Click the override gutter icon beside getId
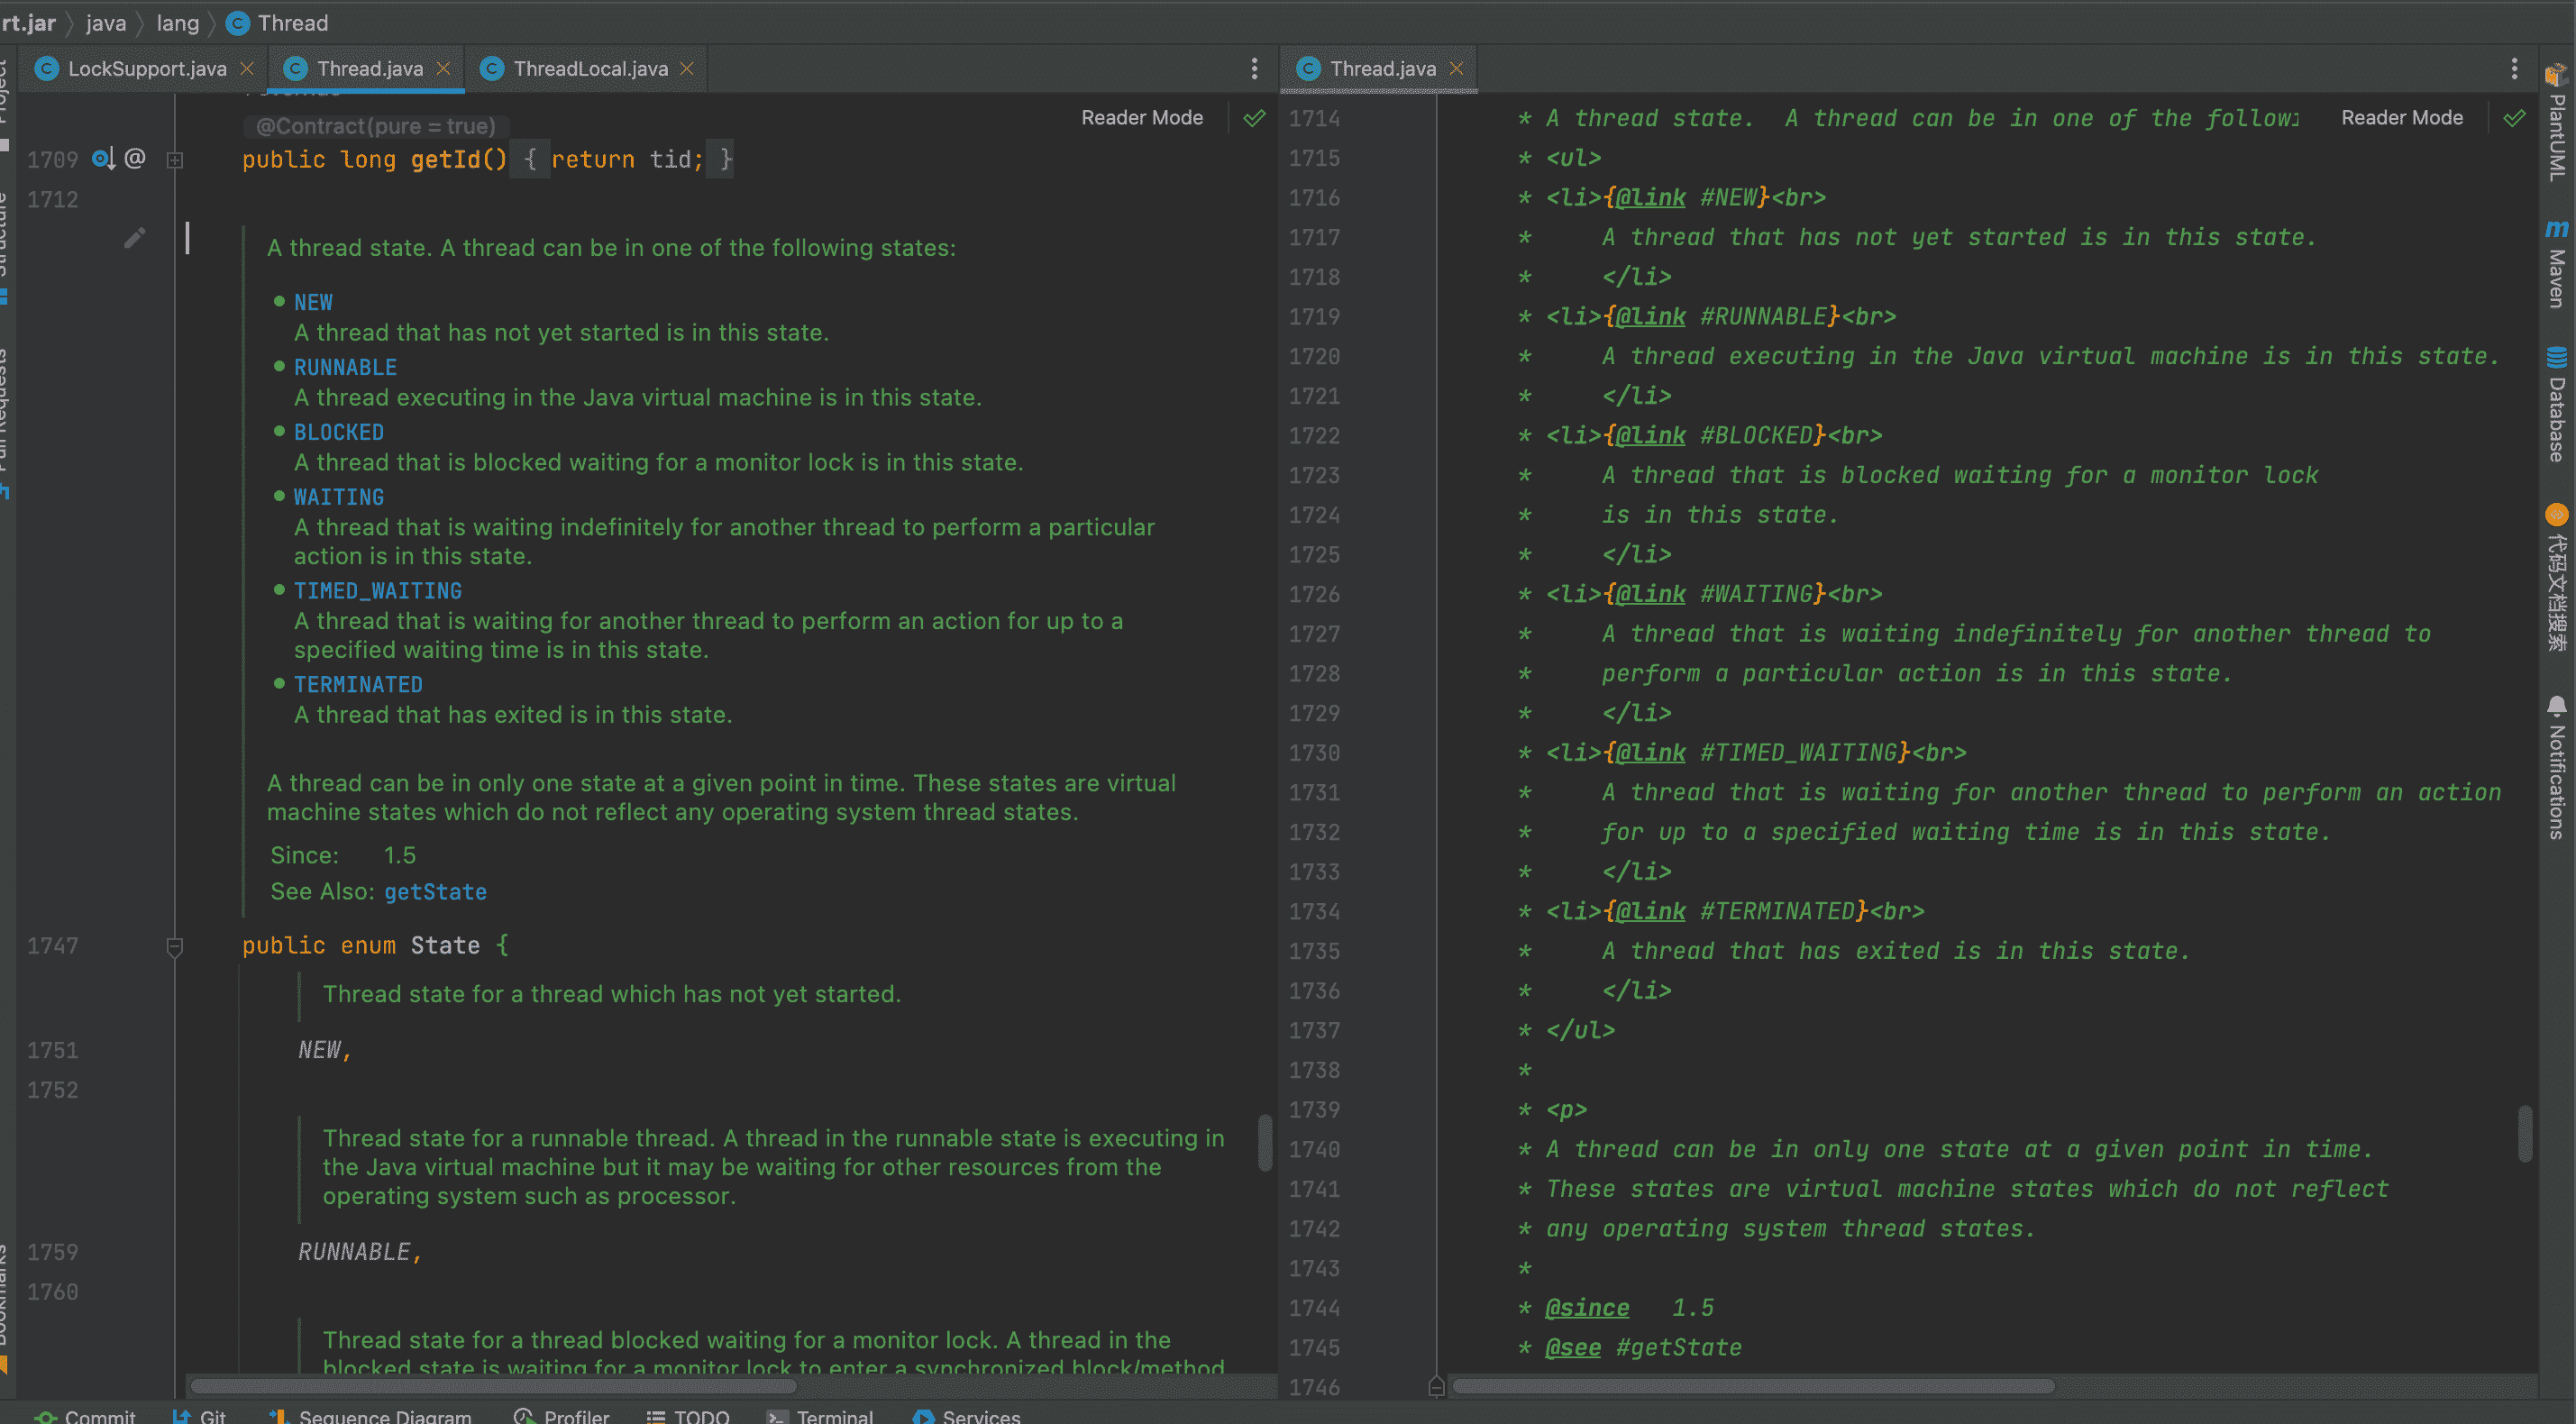The width and height of the screenshot is (2576, 1424). pos(103,159)
